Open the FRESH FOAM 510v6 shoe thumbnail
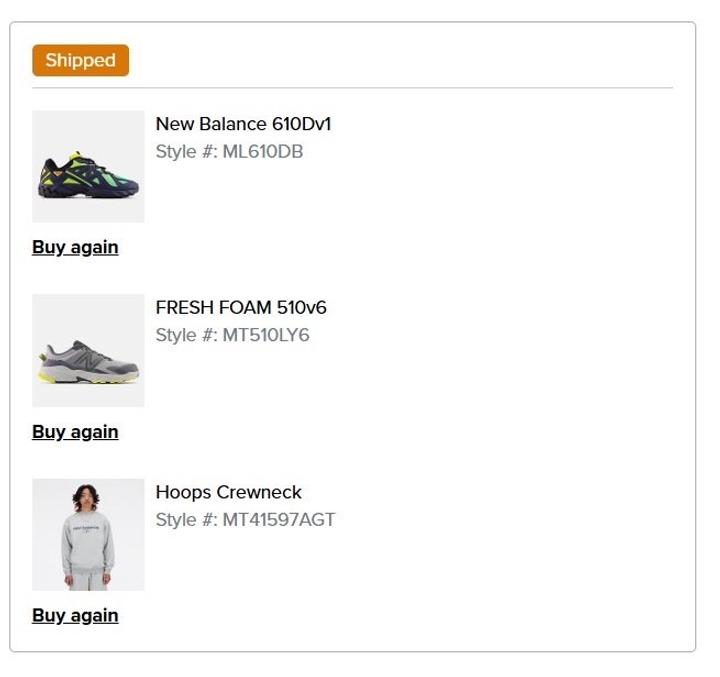720x677 pixels. pos(88,350)
